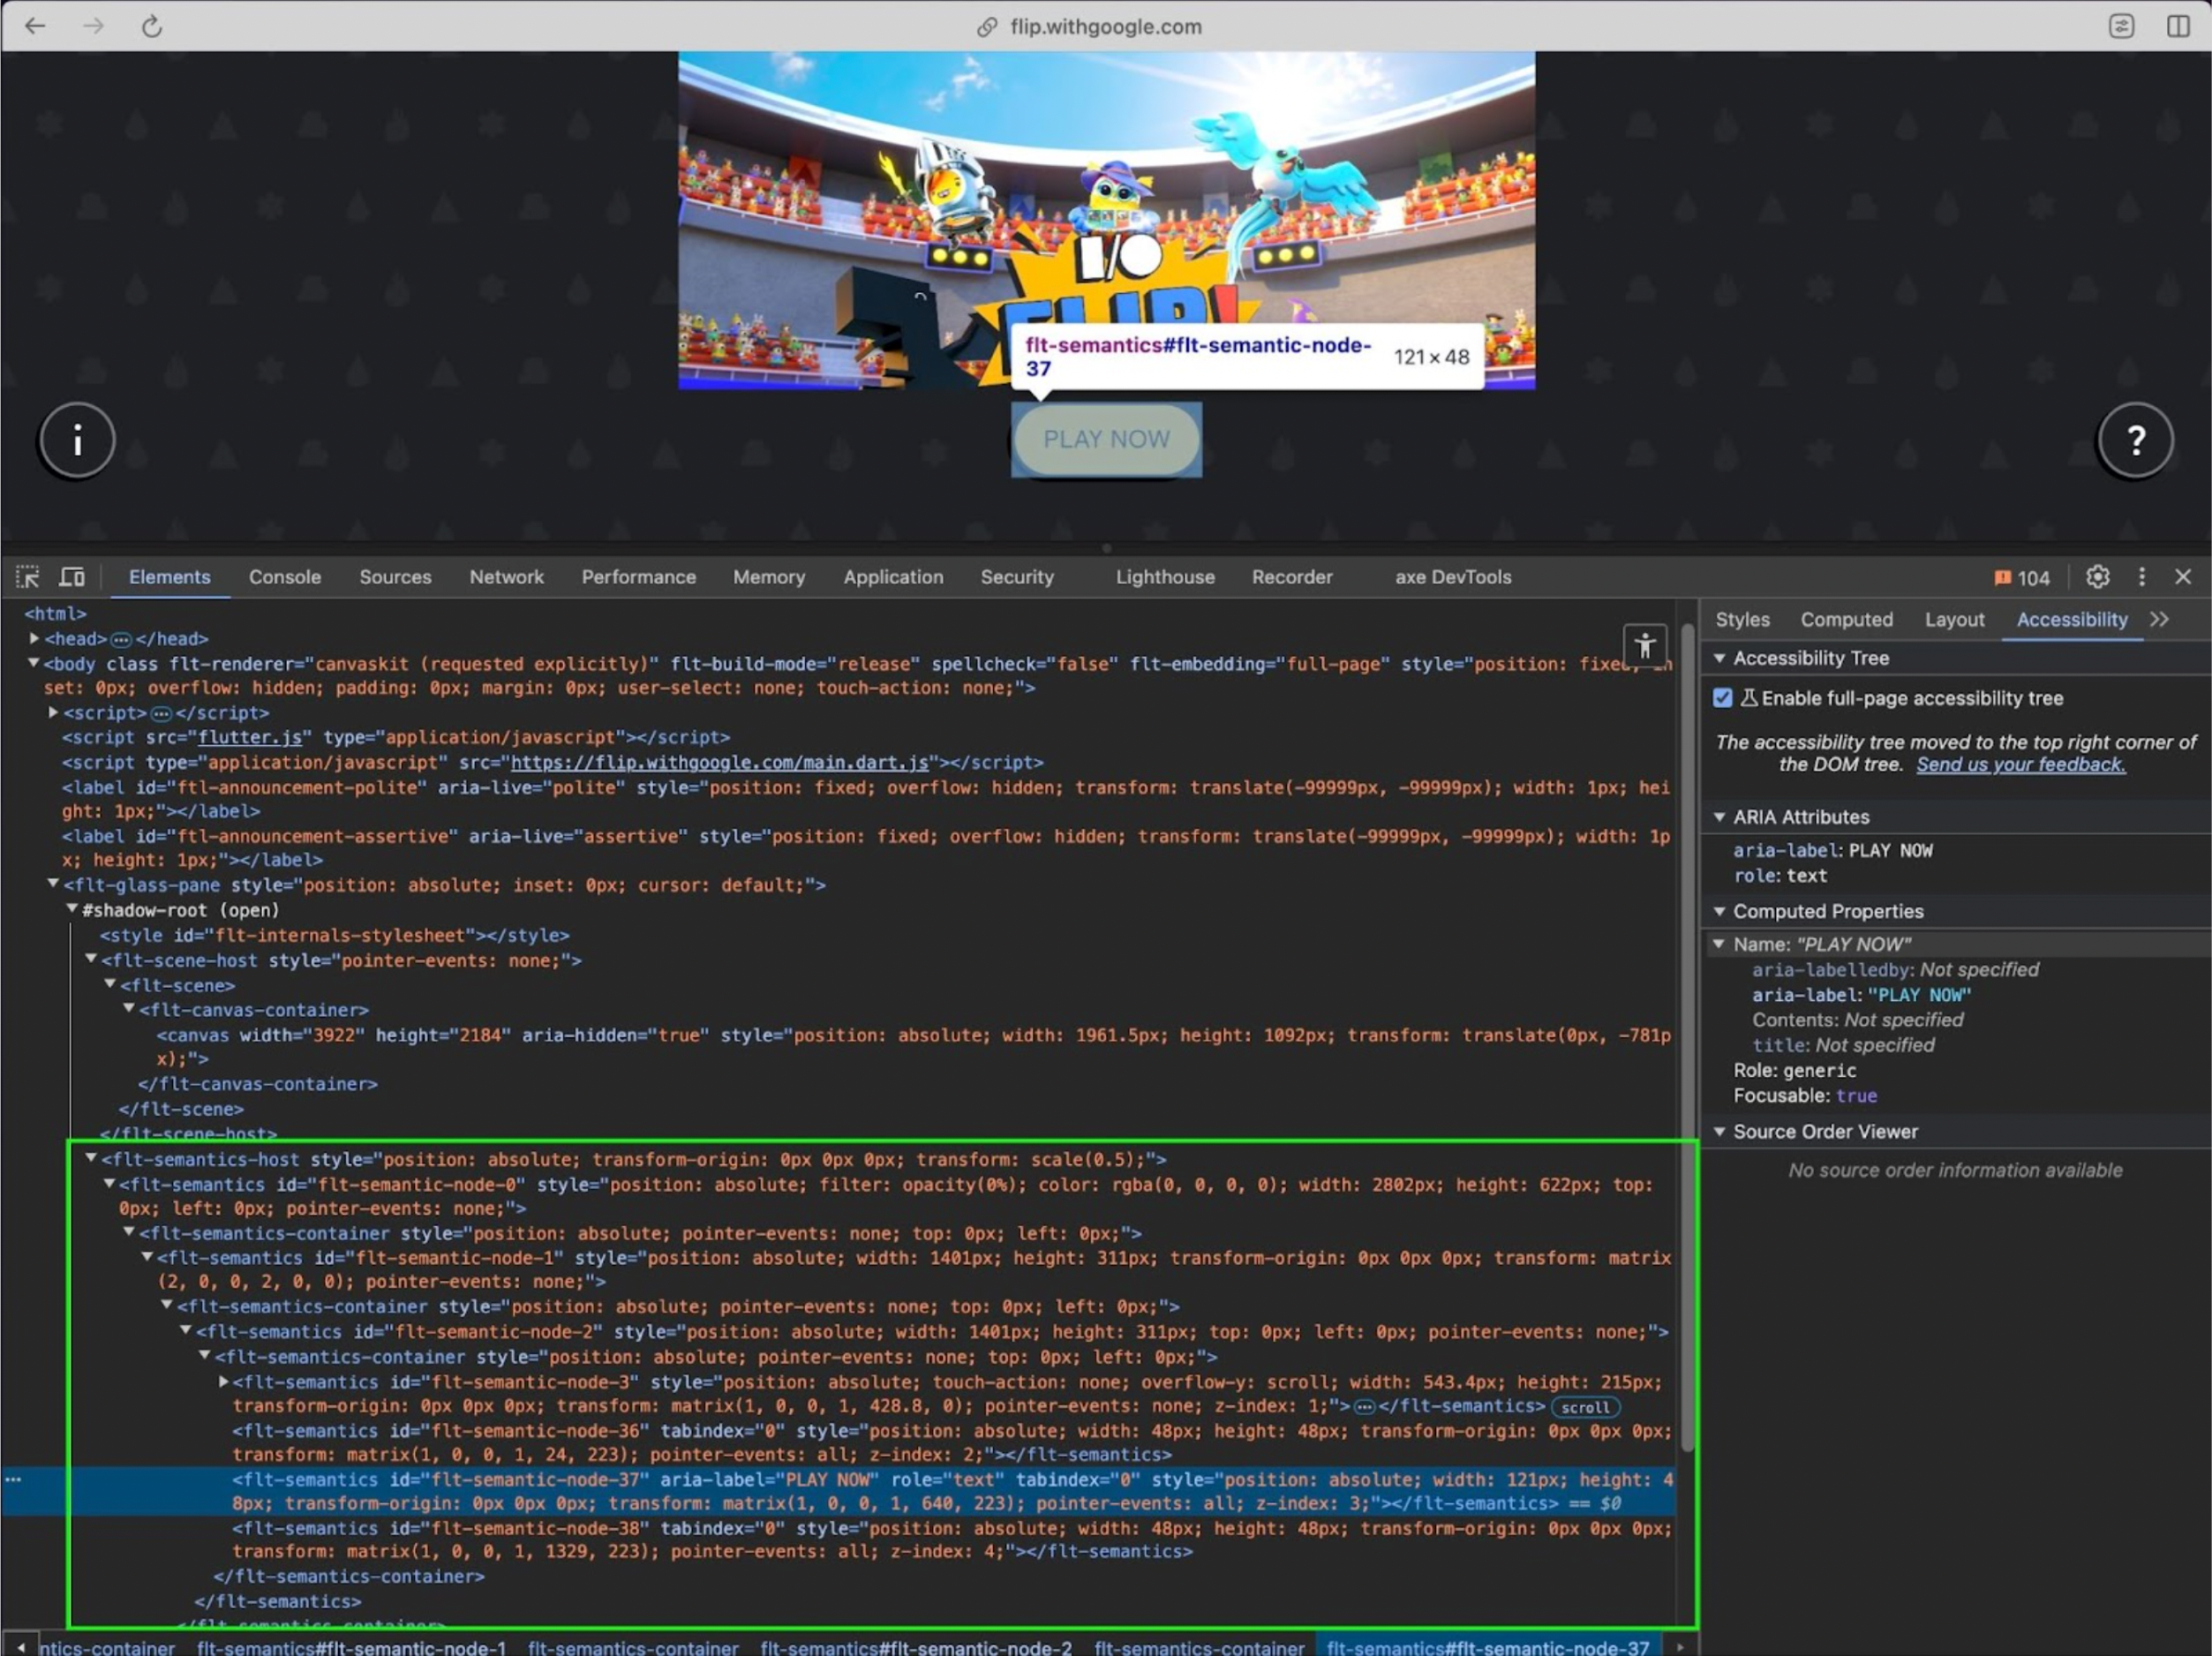Collapse the ARIA Attributes section

tap(1719, 817)
